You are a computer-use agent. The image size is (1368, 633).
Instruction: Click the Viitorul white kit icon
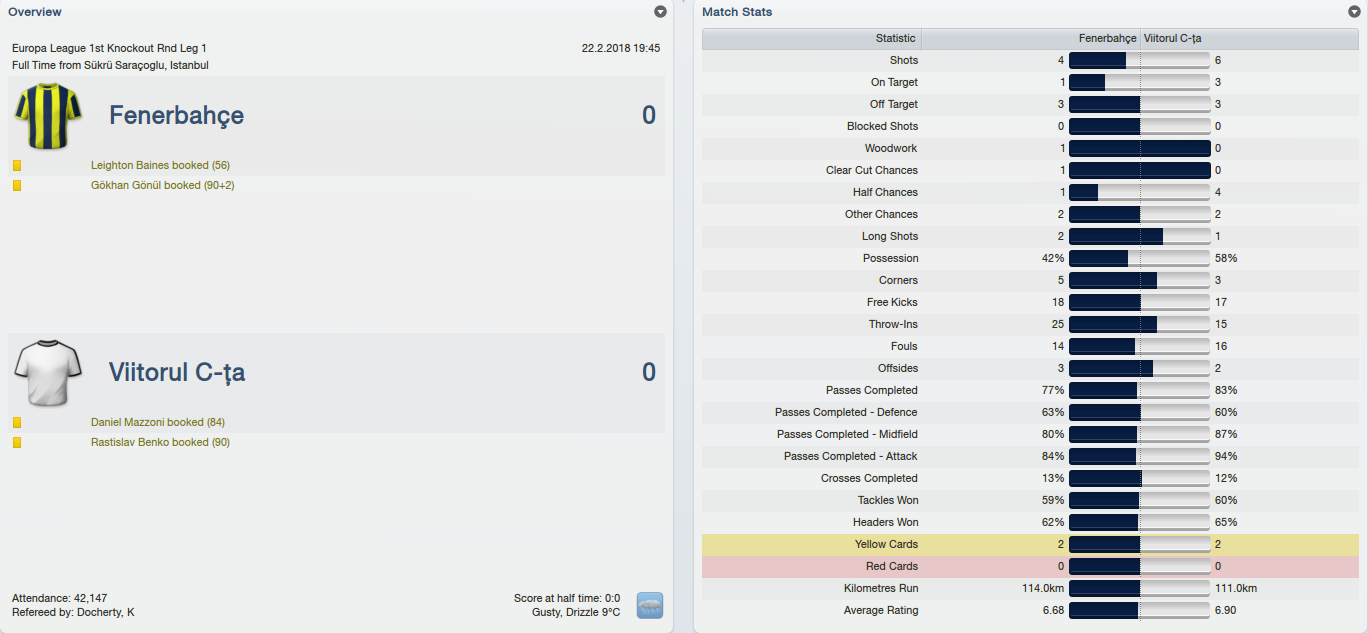[x=47, y=372]
